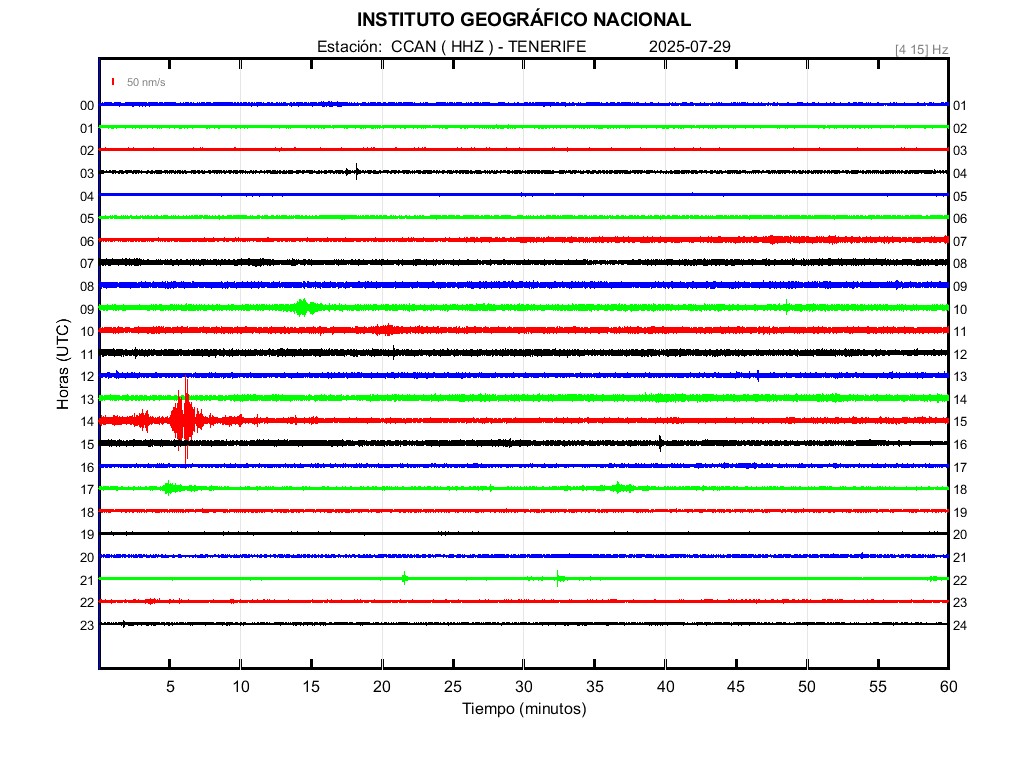Click the black spike on 15h trace near minute 40

(x=660, y=443)
